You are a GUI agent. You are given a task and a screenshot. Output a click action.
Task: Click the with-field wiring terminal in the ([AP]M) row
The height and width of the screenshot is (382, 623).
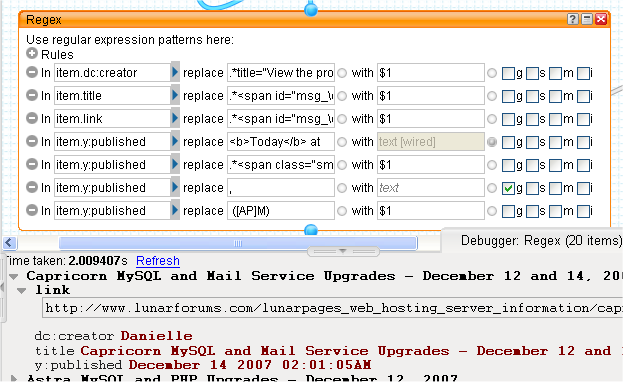pyautogui.click(x=492, y=211)
